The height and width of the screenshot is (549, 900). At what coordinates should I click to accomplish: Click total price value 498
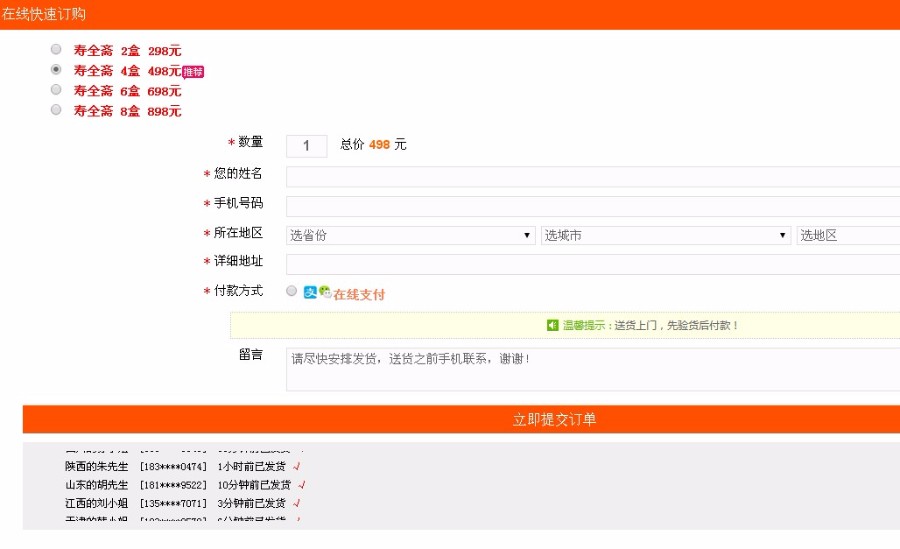pyautogui.click(x=379, y=145)
